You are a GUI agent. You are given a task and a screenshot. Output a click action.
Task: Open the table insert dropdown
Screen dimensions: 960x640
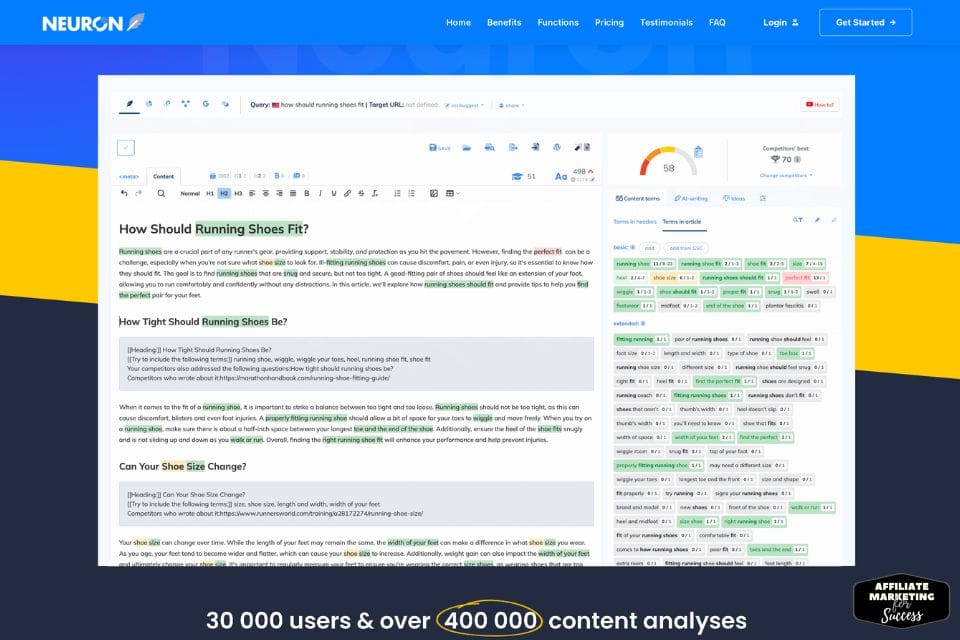[452, 193]
